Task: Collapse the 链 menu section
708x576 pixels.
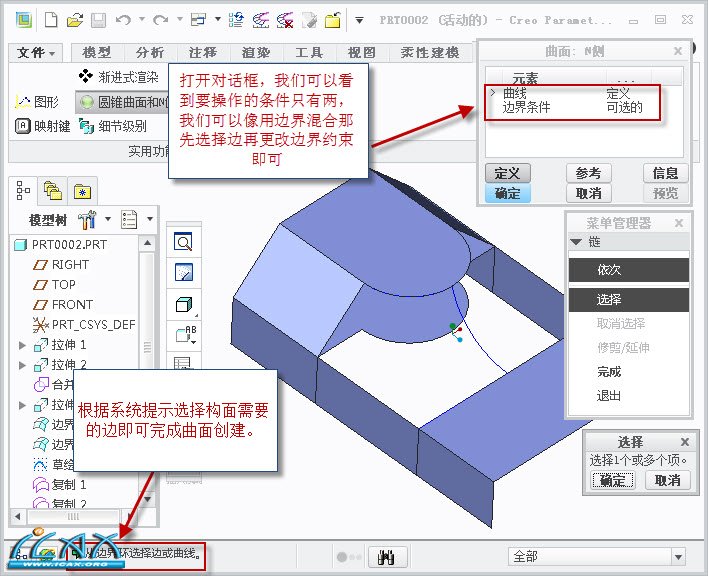Action: (576, 242)
